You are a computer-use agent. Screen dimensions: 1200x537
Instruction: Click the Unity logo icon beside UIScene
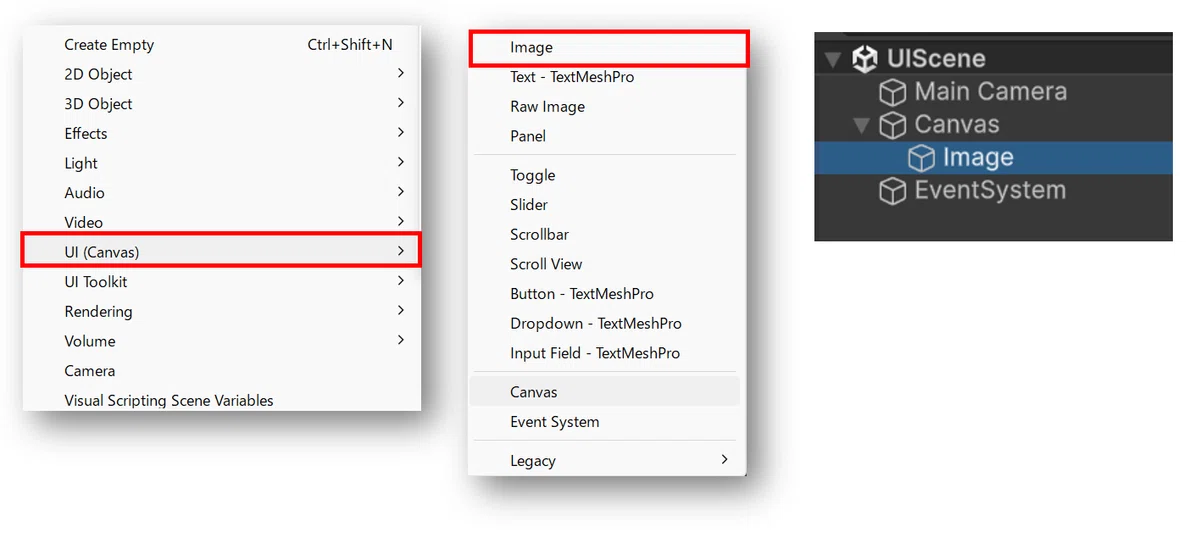point(865,59)
